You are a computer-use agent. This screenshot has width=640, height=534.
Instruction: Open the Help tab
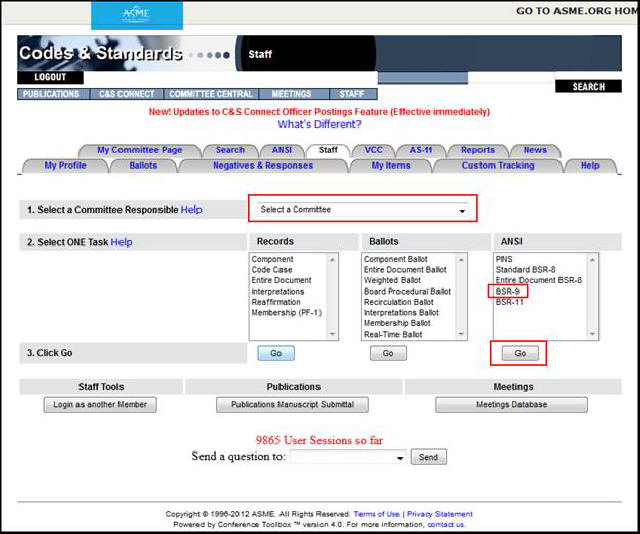click(590, 165)
